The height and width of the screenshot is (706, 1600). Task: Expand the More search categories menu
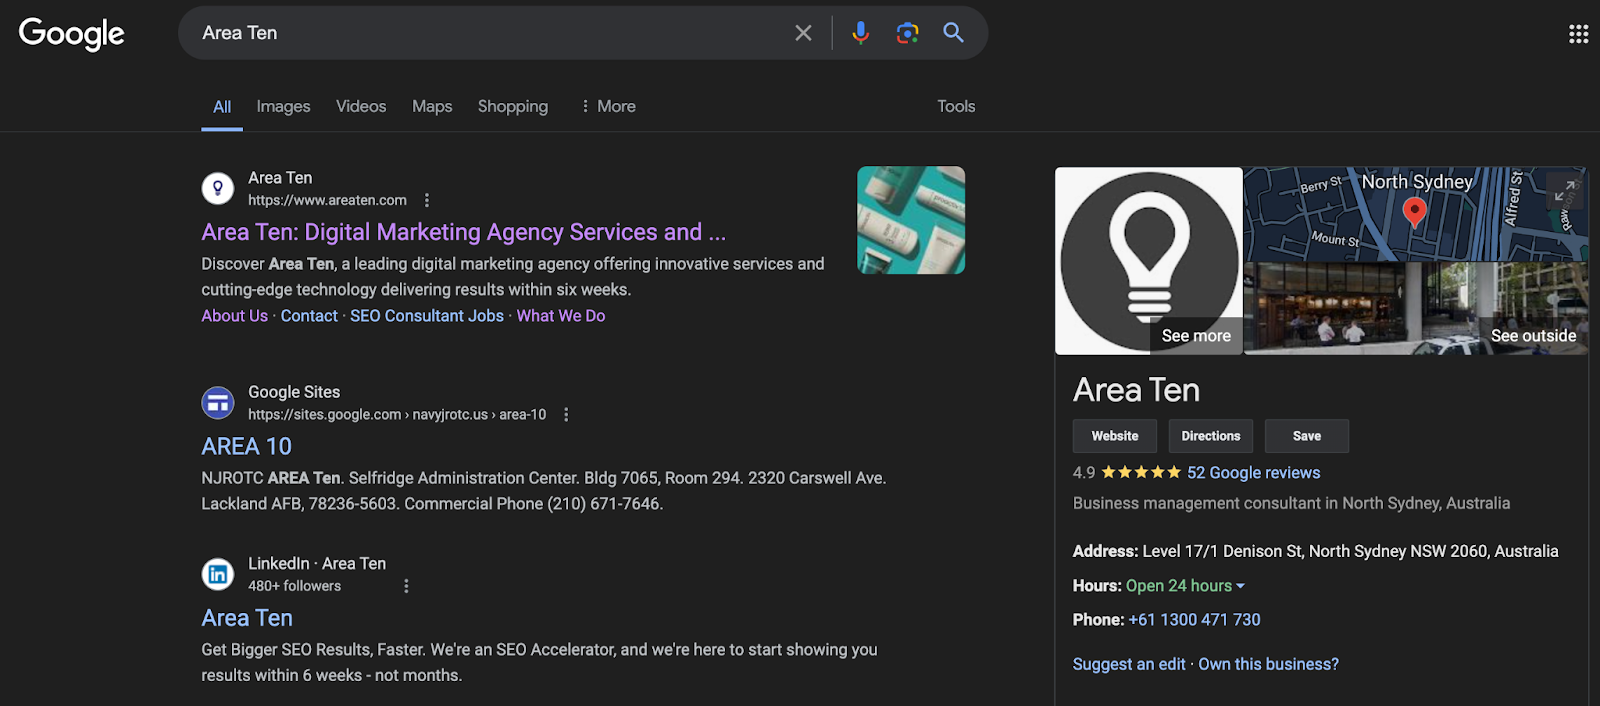coord(608,106)
